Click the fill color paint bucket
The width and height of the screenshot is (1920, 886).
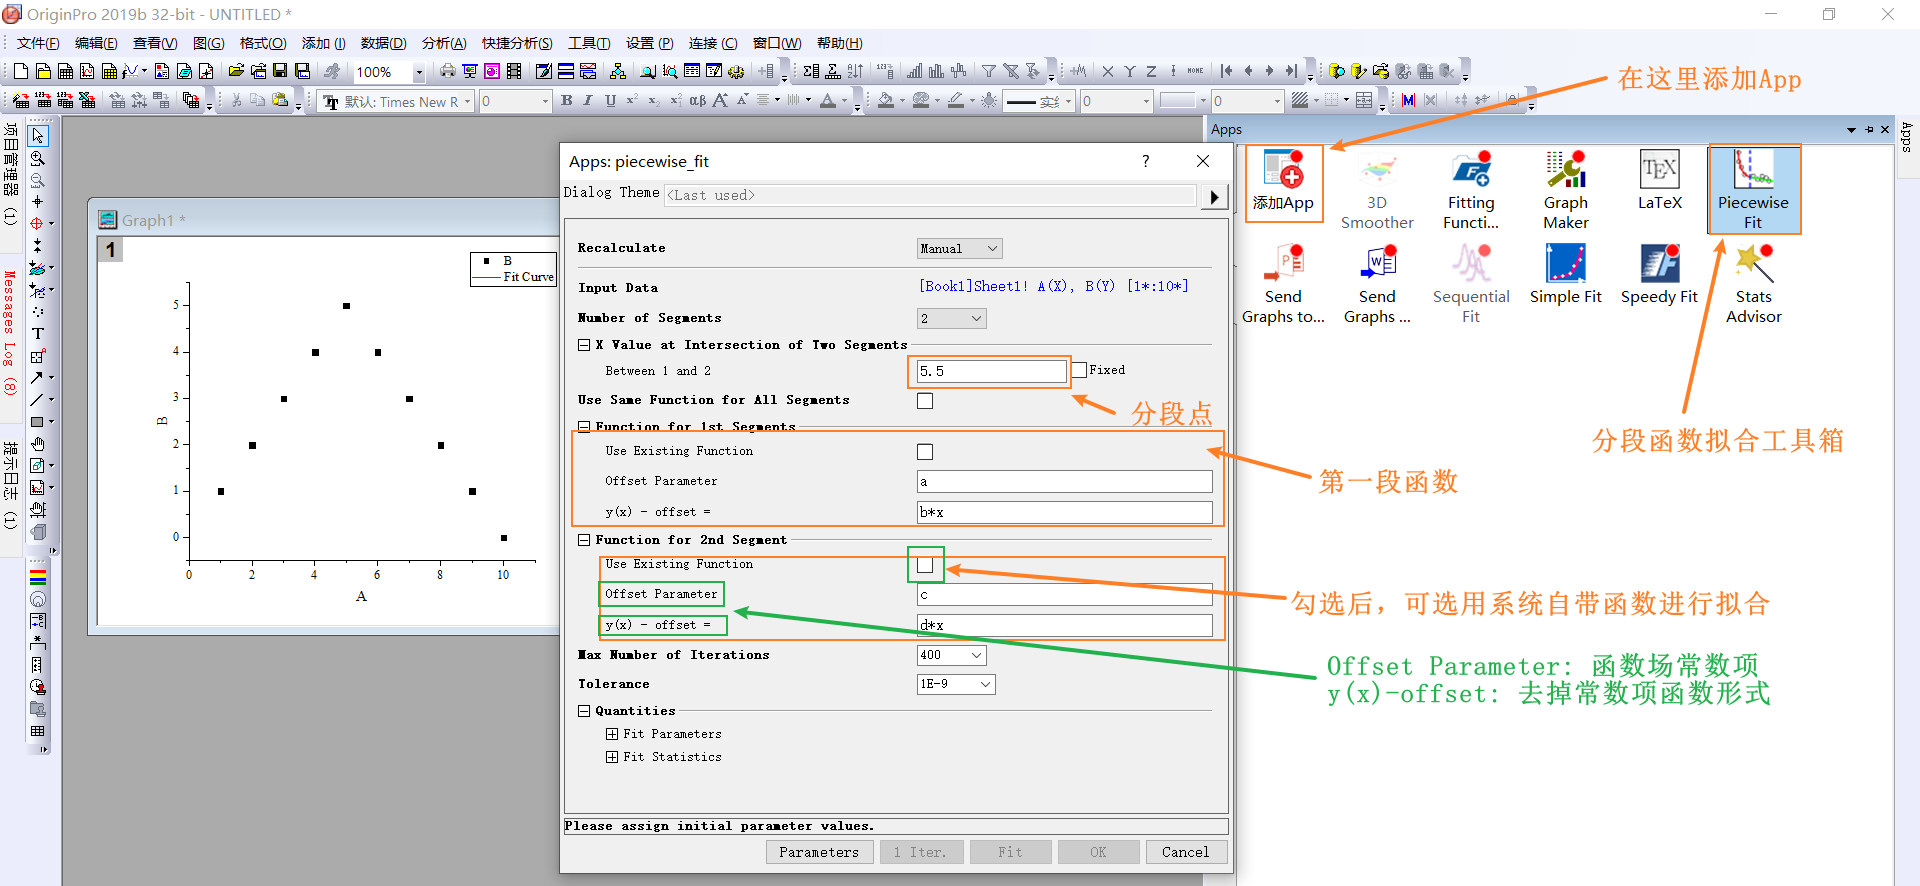click(x=886, y=100)
